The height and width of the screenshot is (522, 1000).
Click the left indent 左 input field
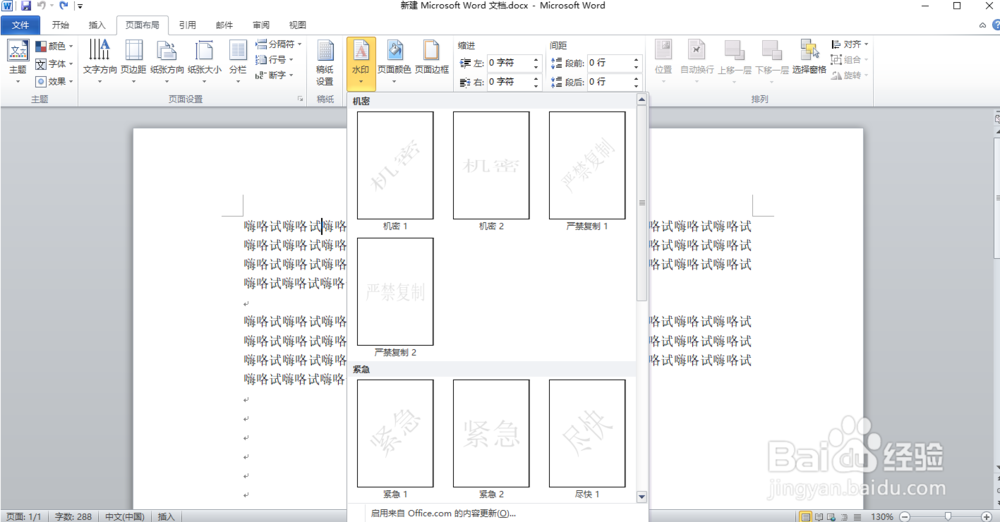point(509,63)
